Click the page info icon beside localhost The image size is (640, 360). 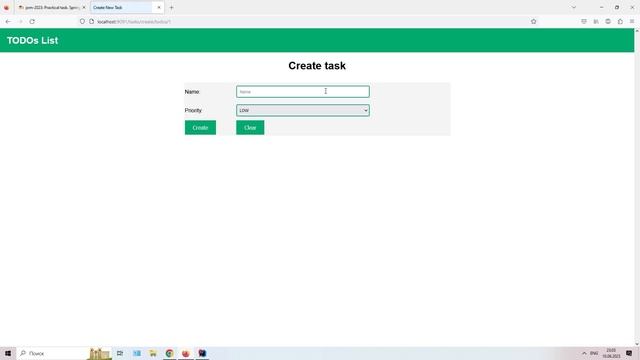[x=91, y=22]
